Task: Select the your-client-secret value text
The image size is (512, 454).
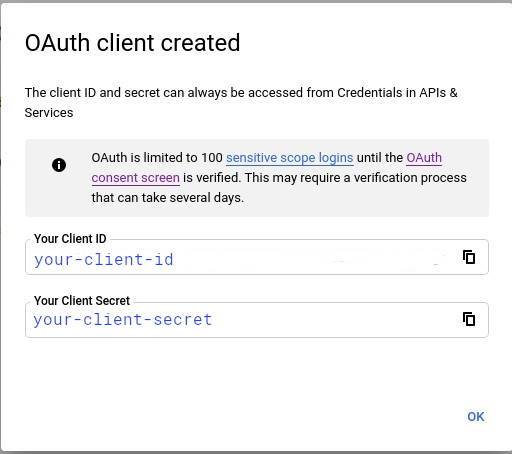Action: (x=123, y=320)
